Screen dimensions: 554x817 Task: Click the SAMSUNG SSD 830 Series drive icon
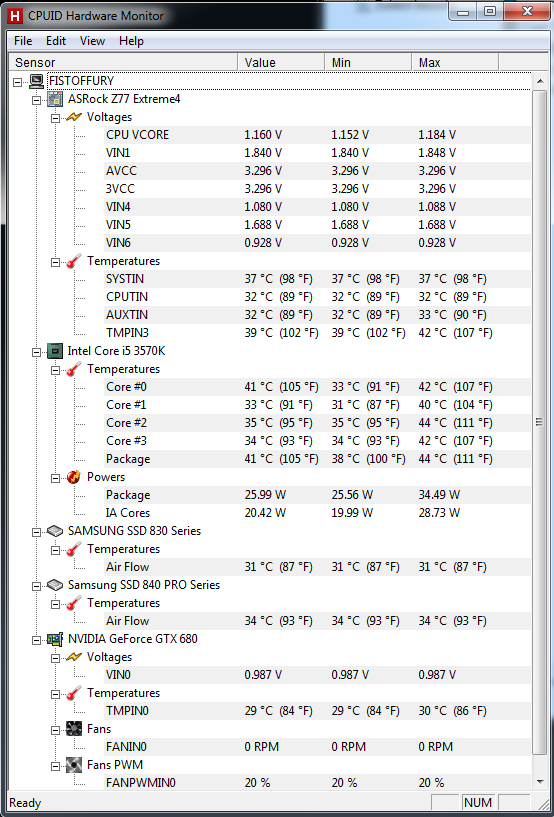click(55, 531)
